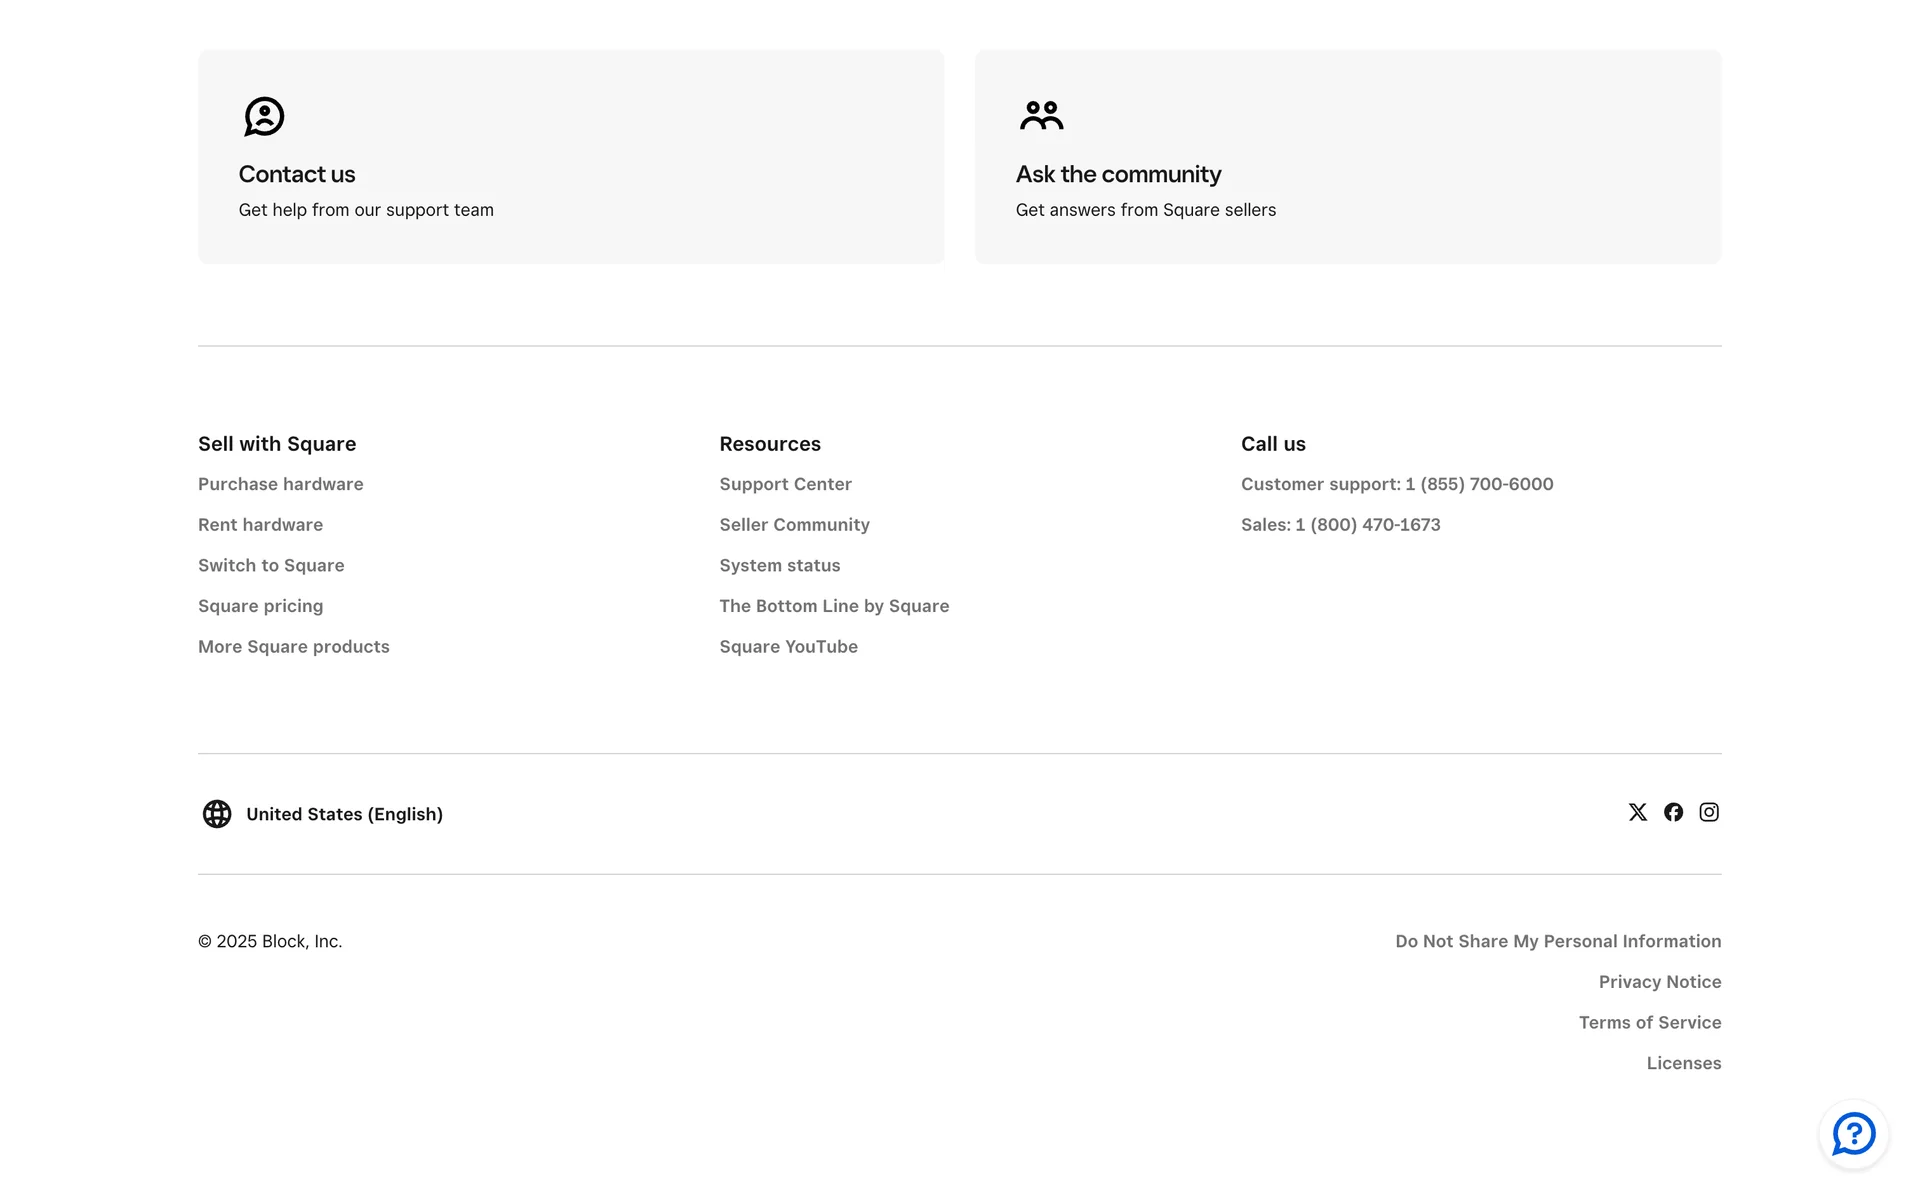Open More Square products link
Image resolution: width=1920 pixels, height=1200 pixels.
294,647
